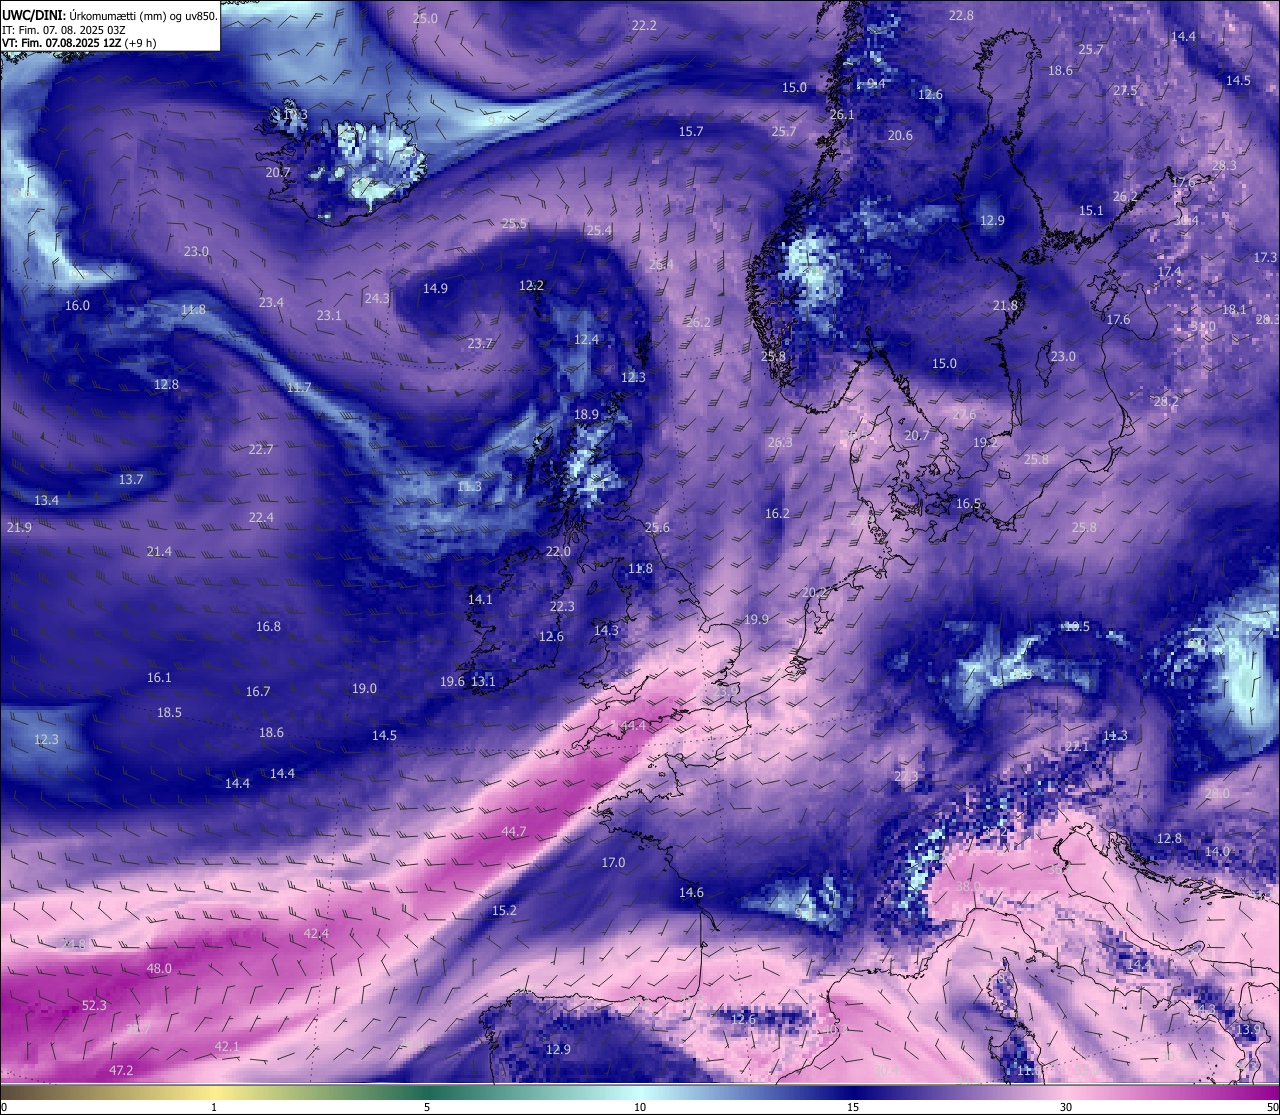
Task: Select the VT valid time 12Z line
Action: coord(79,43)
